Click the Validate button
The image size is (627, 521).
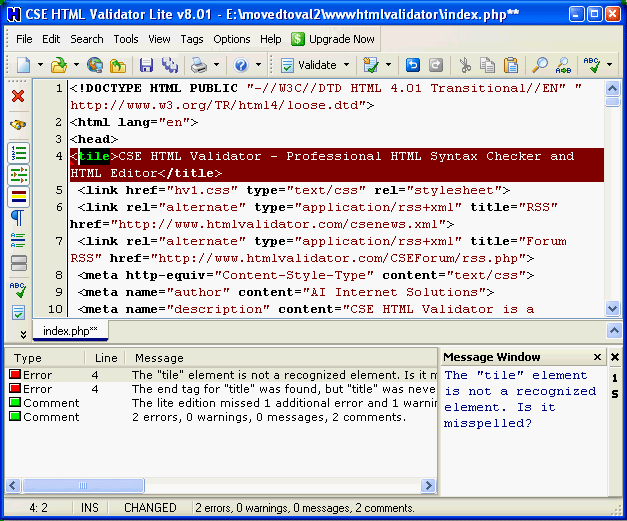(x=308, y=65)
